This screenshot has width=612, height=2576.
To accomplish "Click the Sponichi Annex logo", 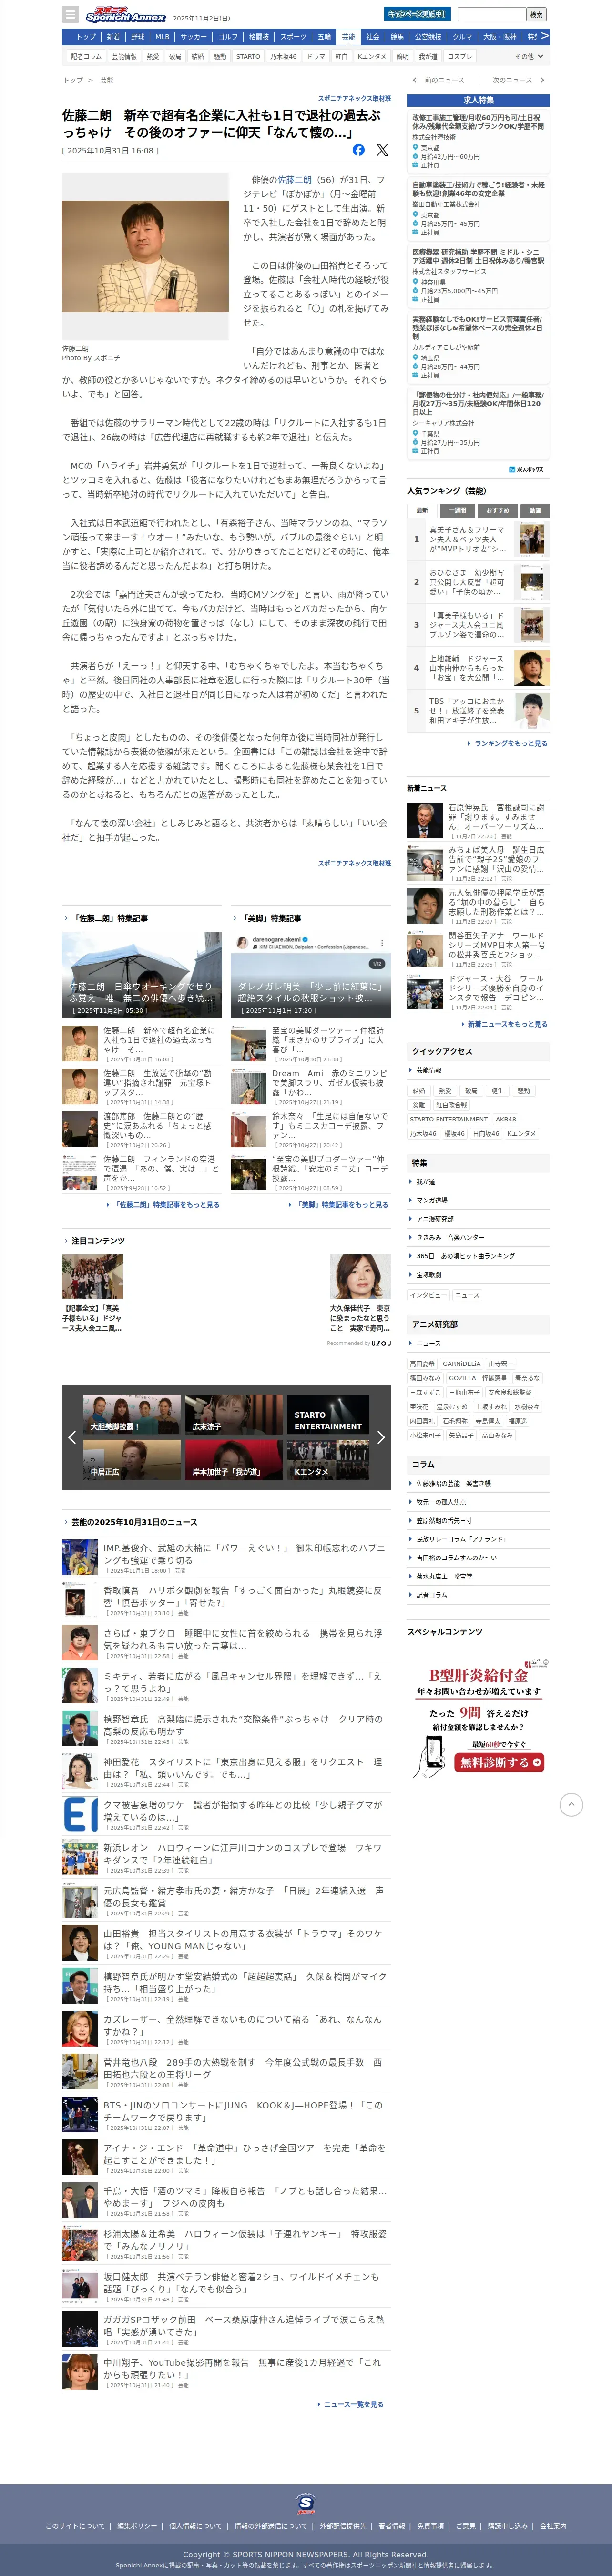I will 125,15.
